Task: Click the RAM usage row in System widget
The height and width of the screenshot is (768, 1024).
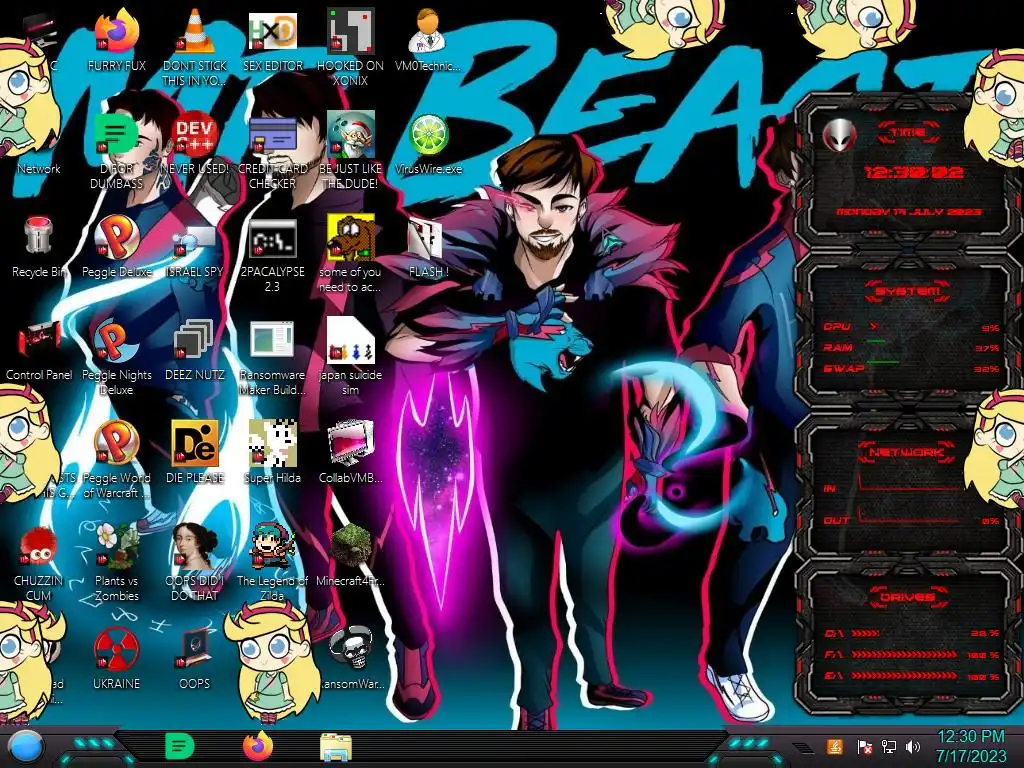Action: click(911, 347)
